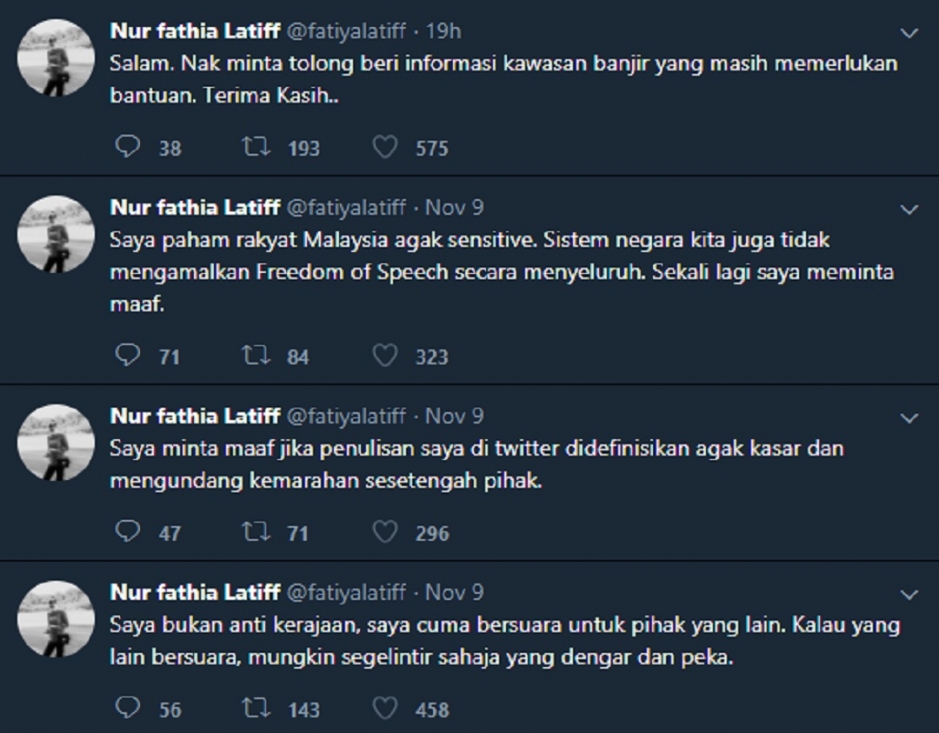Retweet the tweet with 84 retweets
The height and width of the screenshot is (733, 939).
point(256,355)
